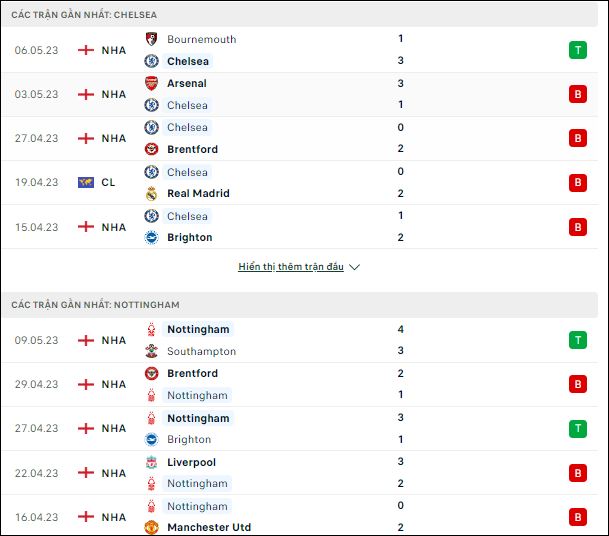Click the Manchester Utd crest icon
609x536 pixels.
click(x=151, y=527)
